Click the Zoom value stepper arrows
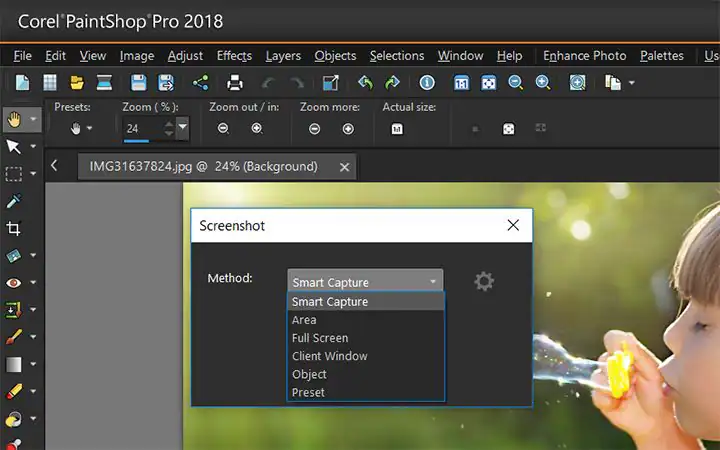The height and width of the screenshot is (450, 720). 169,129
